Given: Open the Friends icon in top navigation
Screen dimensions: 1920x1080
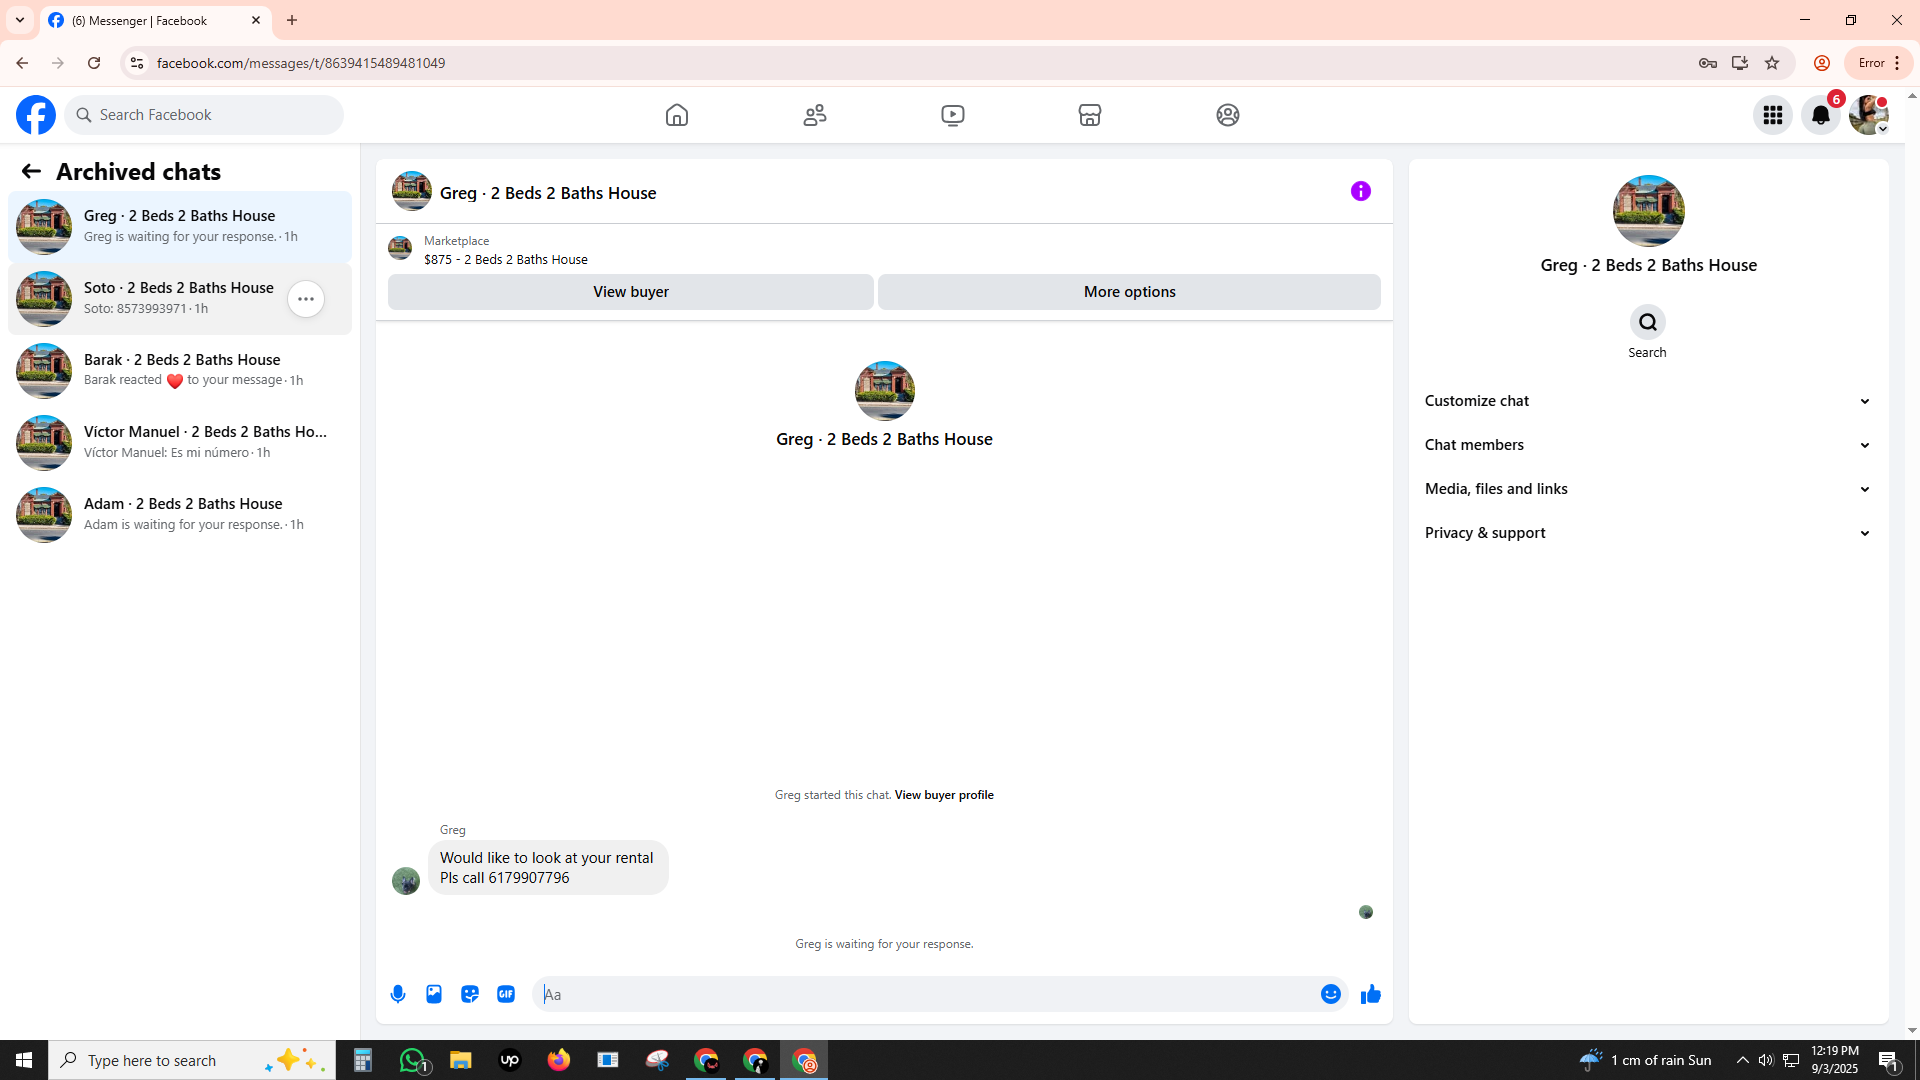Looking at the screenshot, I should [815, 115].
